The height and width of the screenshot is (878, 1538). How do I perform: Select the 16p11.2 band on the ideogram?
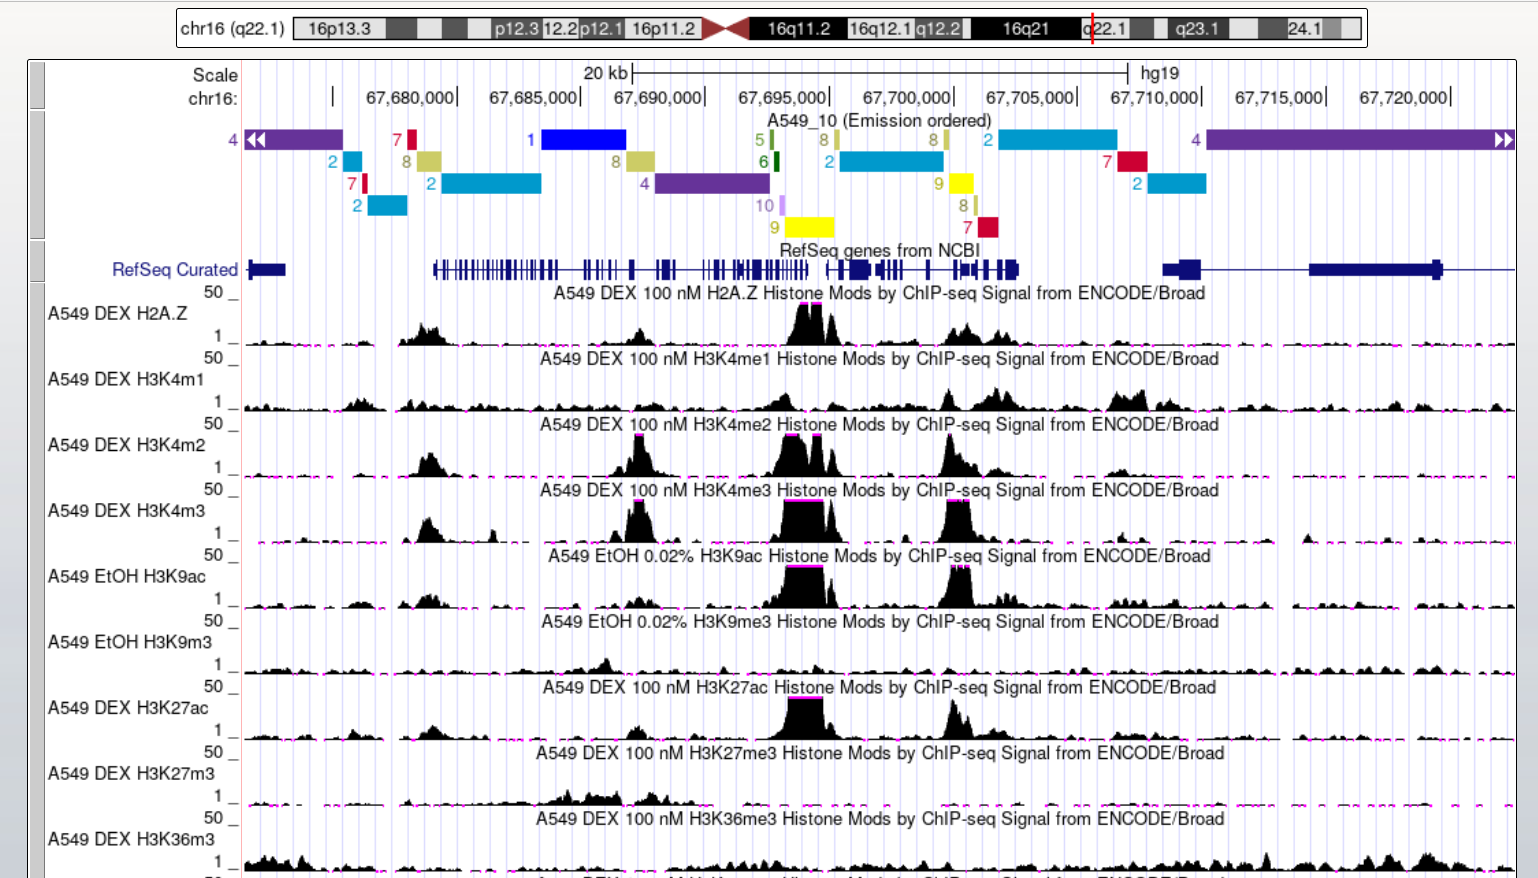point(663,29)
